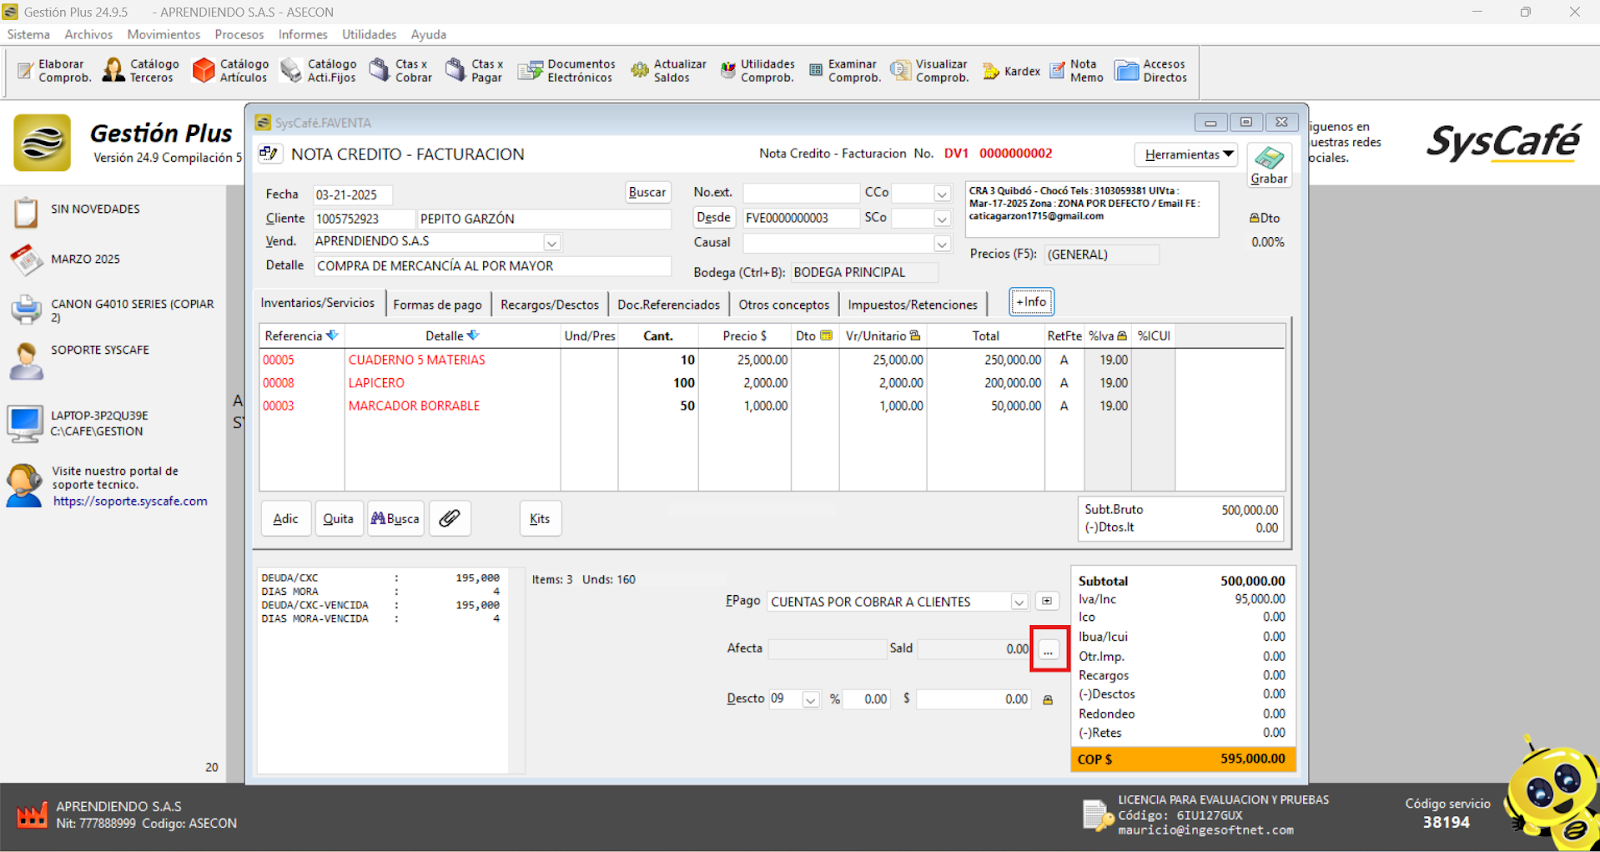Toggle the Dto padlock near 0.00%

(x=1254, y=218)
